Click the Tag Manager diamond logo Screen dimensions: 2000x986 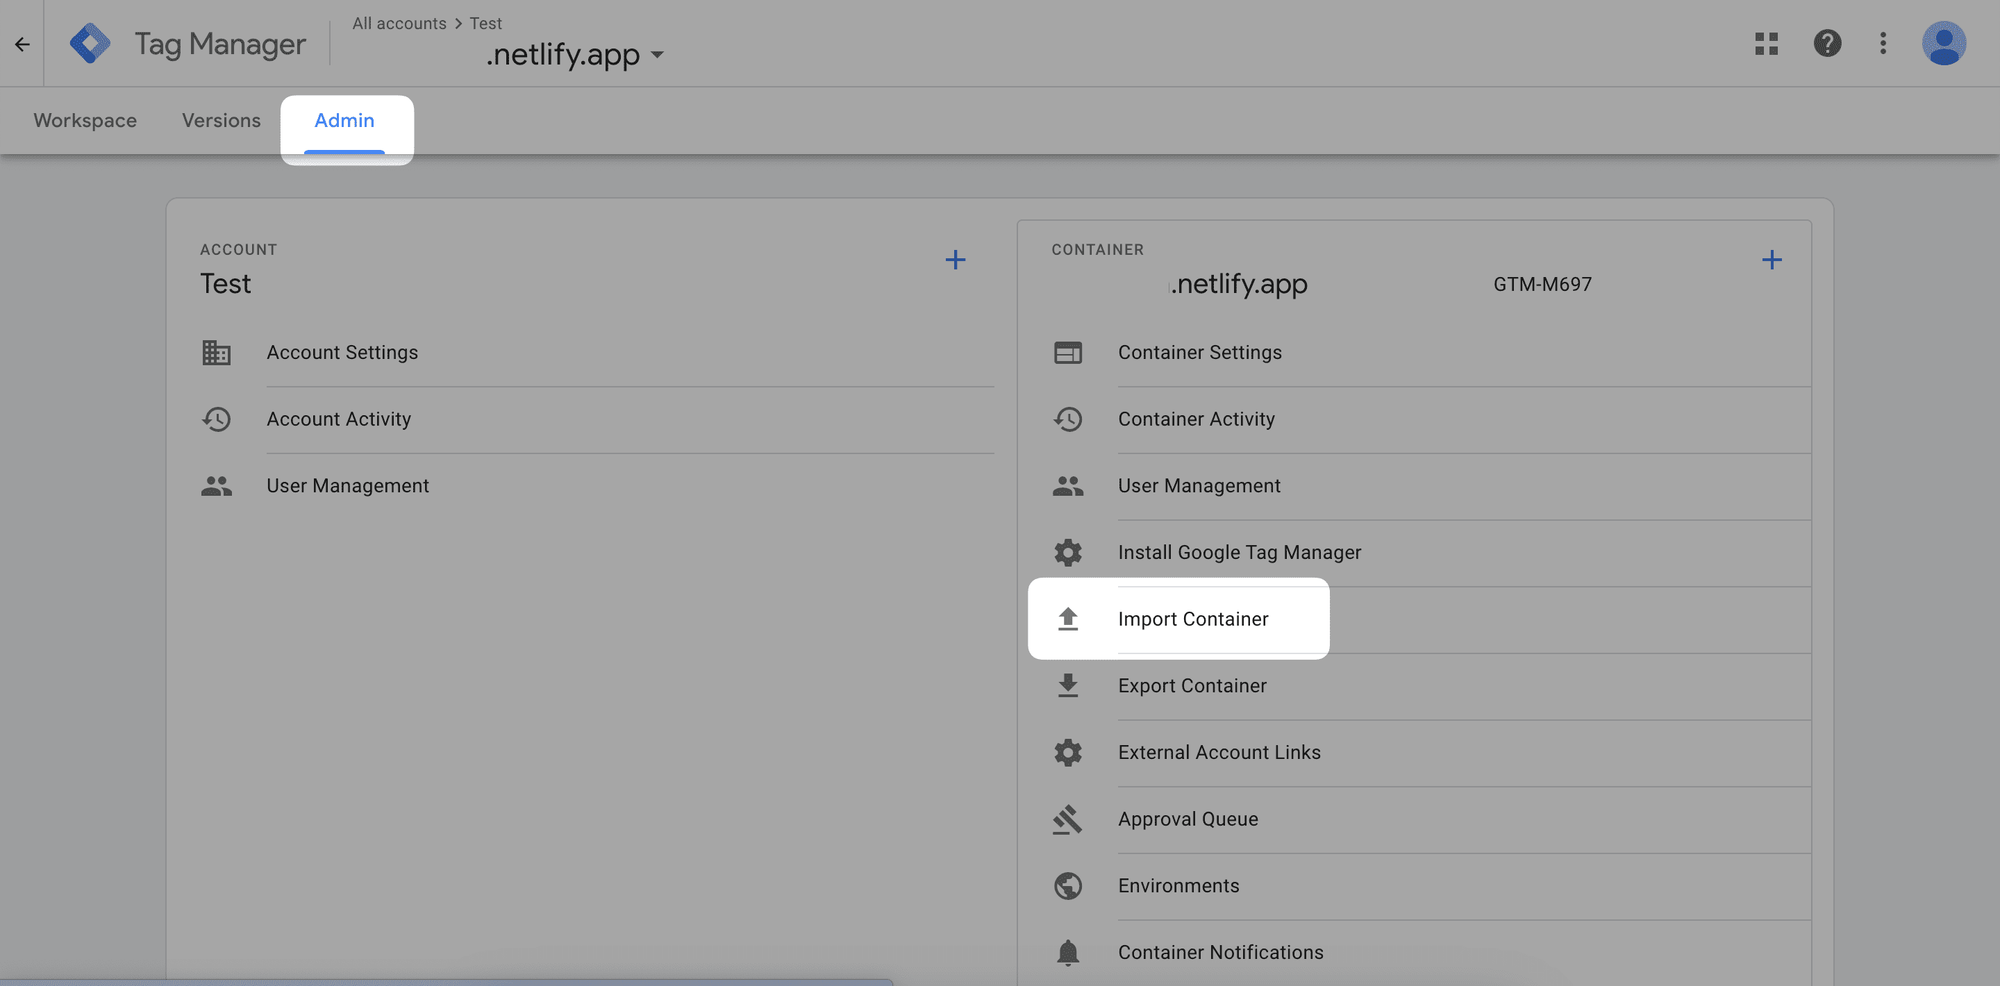pyautogui.click(x=90, y=44)
